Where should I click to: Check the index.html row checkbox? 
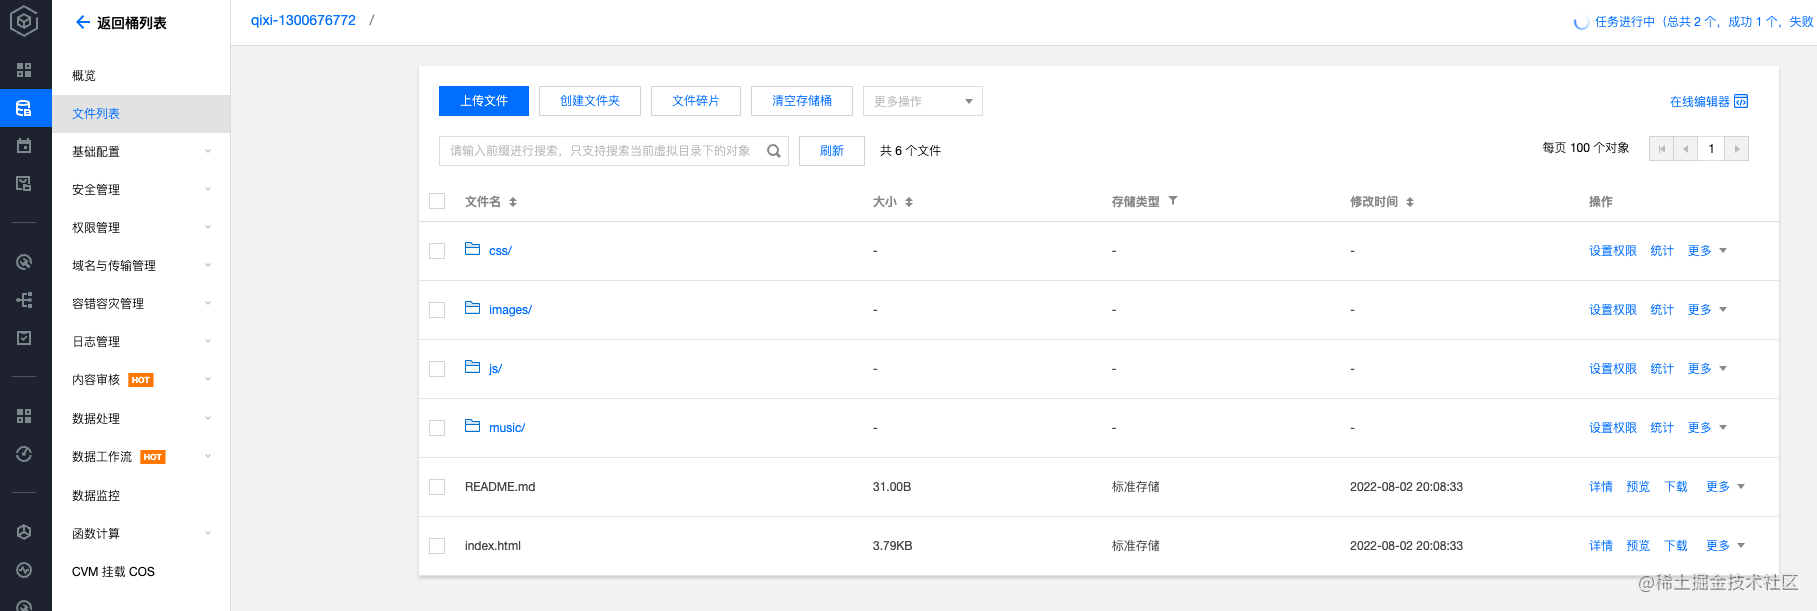(x=437, y=546)
